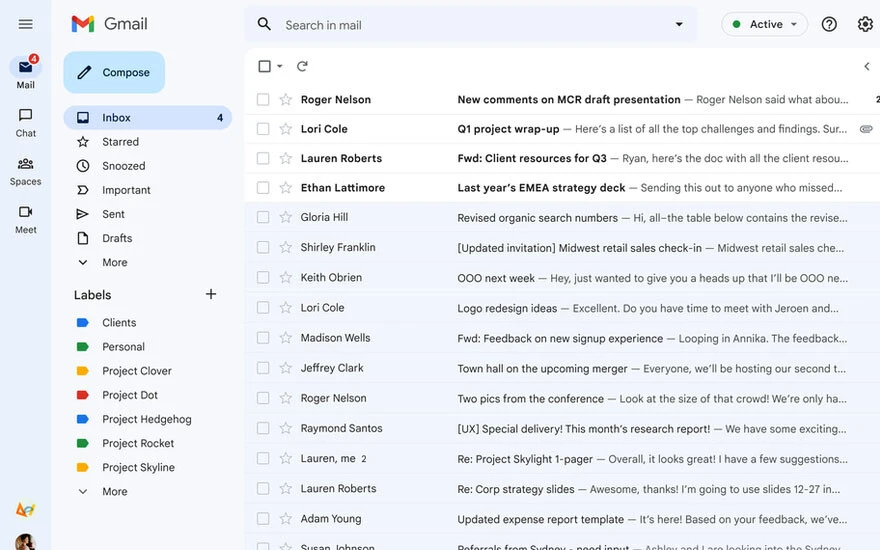
Task: Check the Gloria Hill email checkbox
Action: tap(263, 217)
